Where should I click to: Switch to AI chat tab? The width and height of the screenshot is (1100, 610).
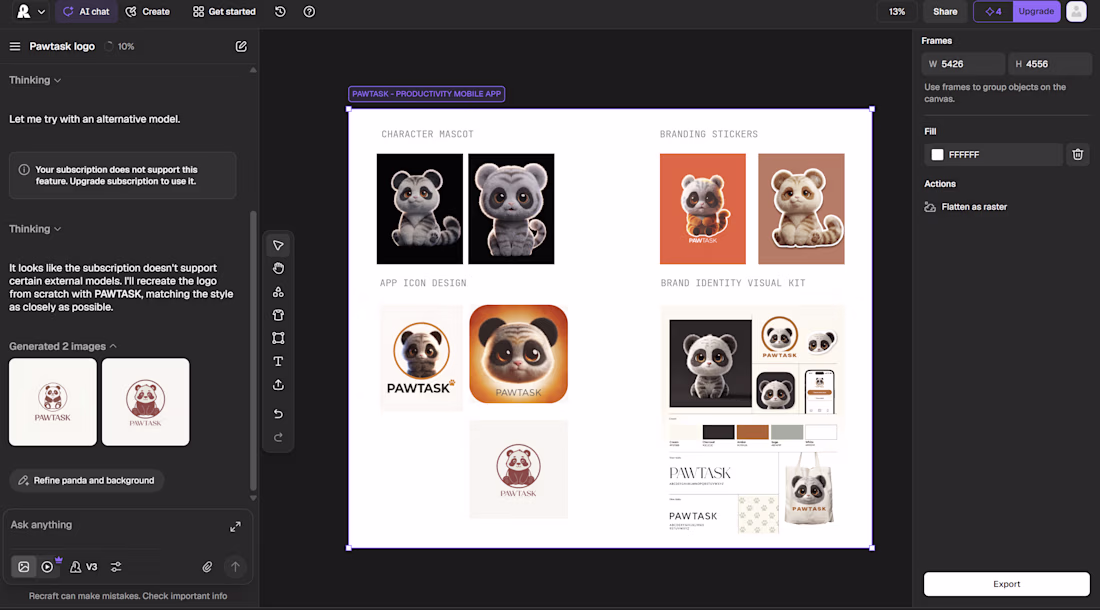tap(86, 11)
